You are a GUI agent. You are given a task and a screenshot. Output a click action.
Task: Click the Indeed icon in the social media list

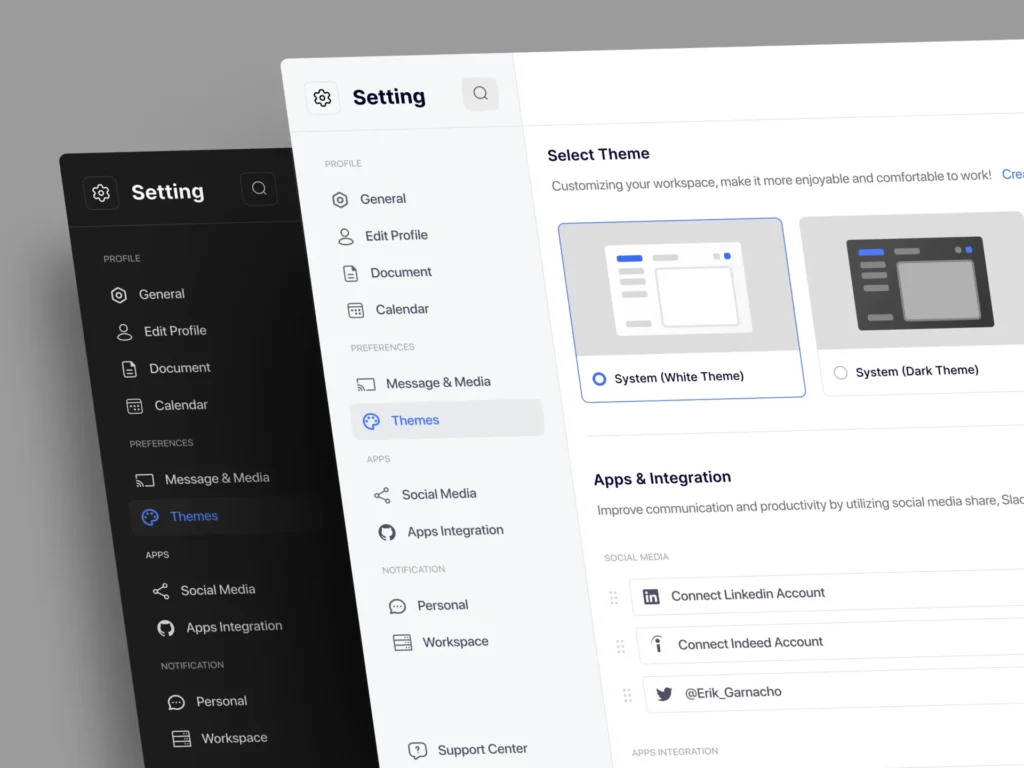657,645
